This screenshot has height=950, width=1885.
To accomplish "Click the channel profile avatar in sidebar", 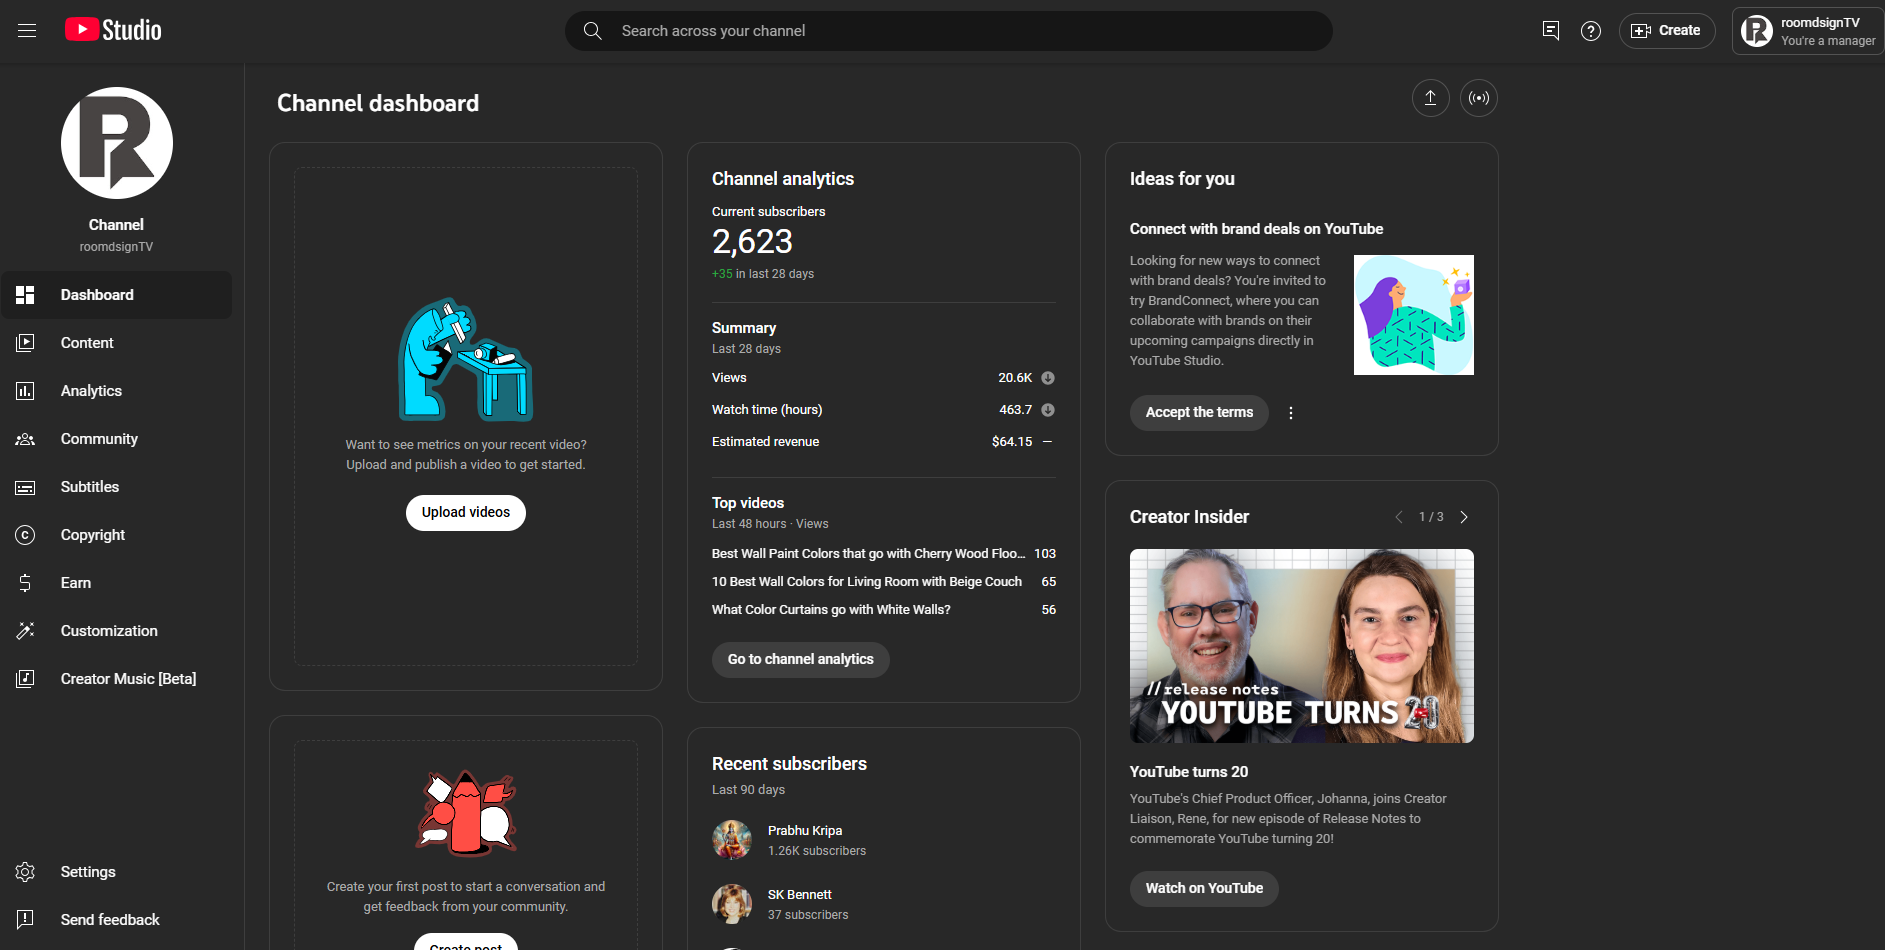I will (117, 143).
